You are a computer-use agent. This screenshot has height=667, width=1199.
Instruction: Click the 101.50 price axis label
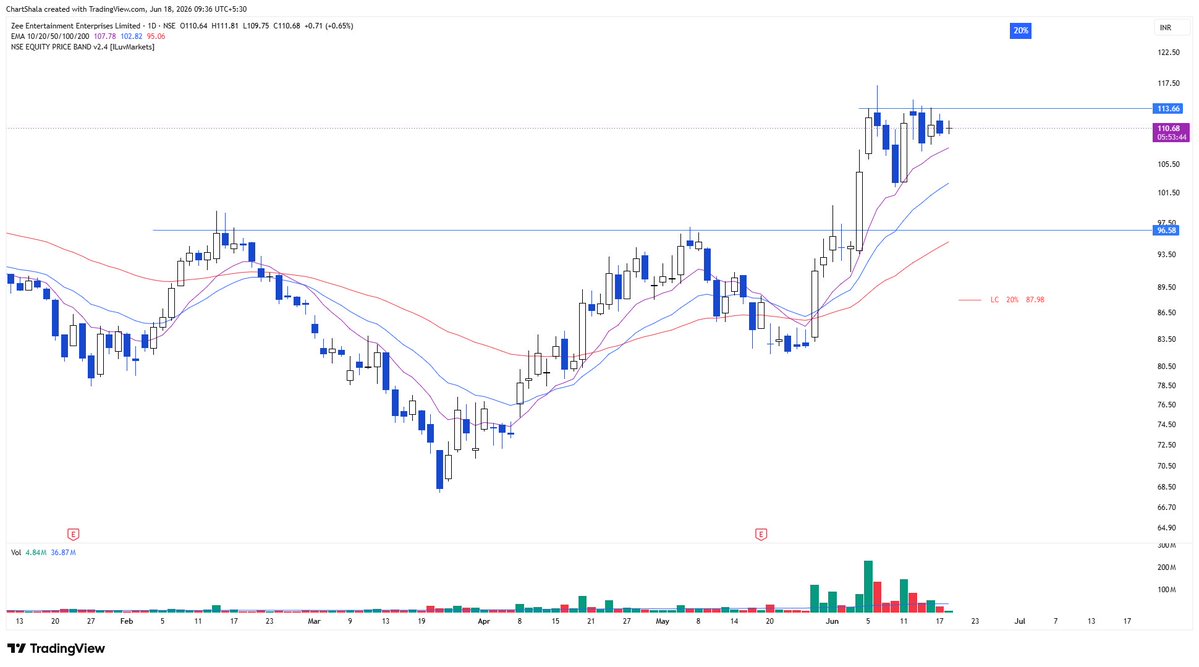(1168, 193)
